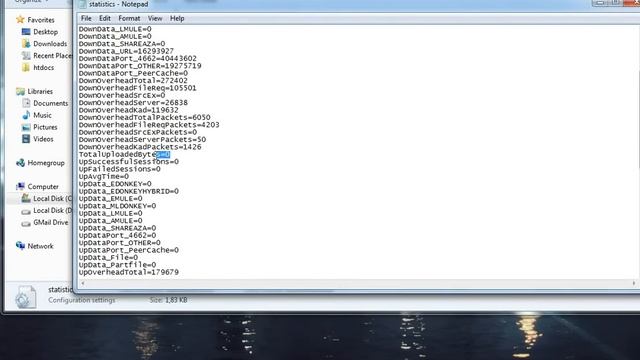Viewport: 640px width, 360px height.
Task: Click the line DownData_URL=16293927
Action: tap(126, 51)
